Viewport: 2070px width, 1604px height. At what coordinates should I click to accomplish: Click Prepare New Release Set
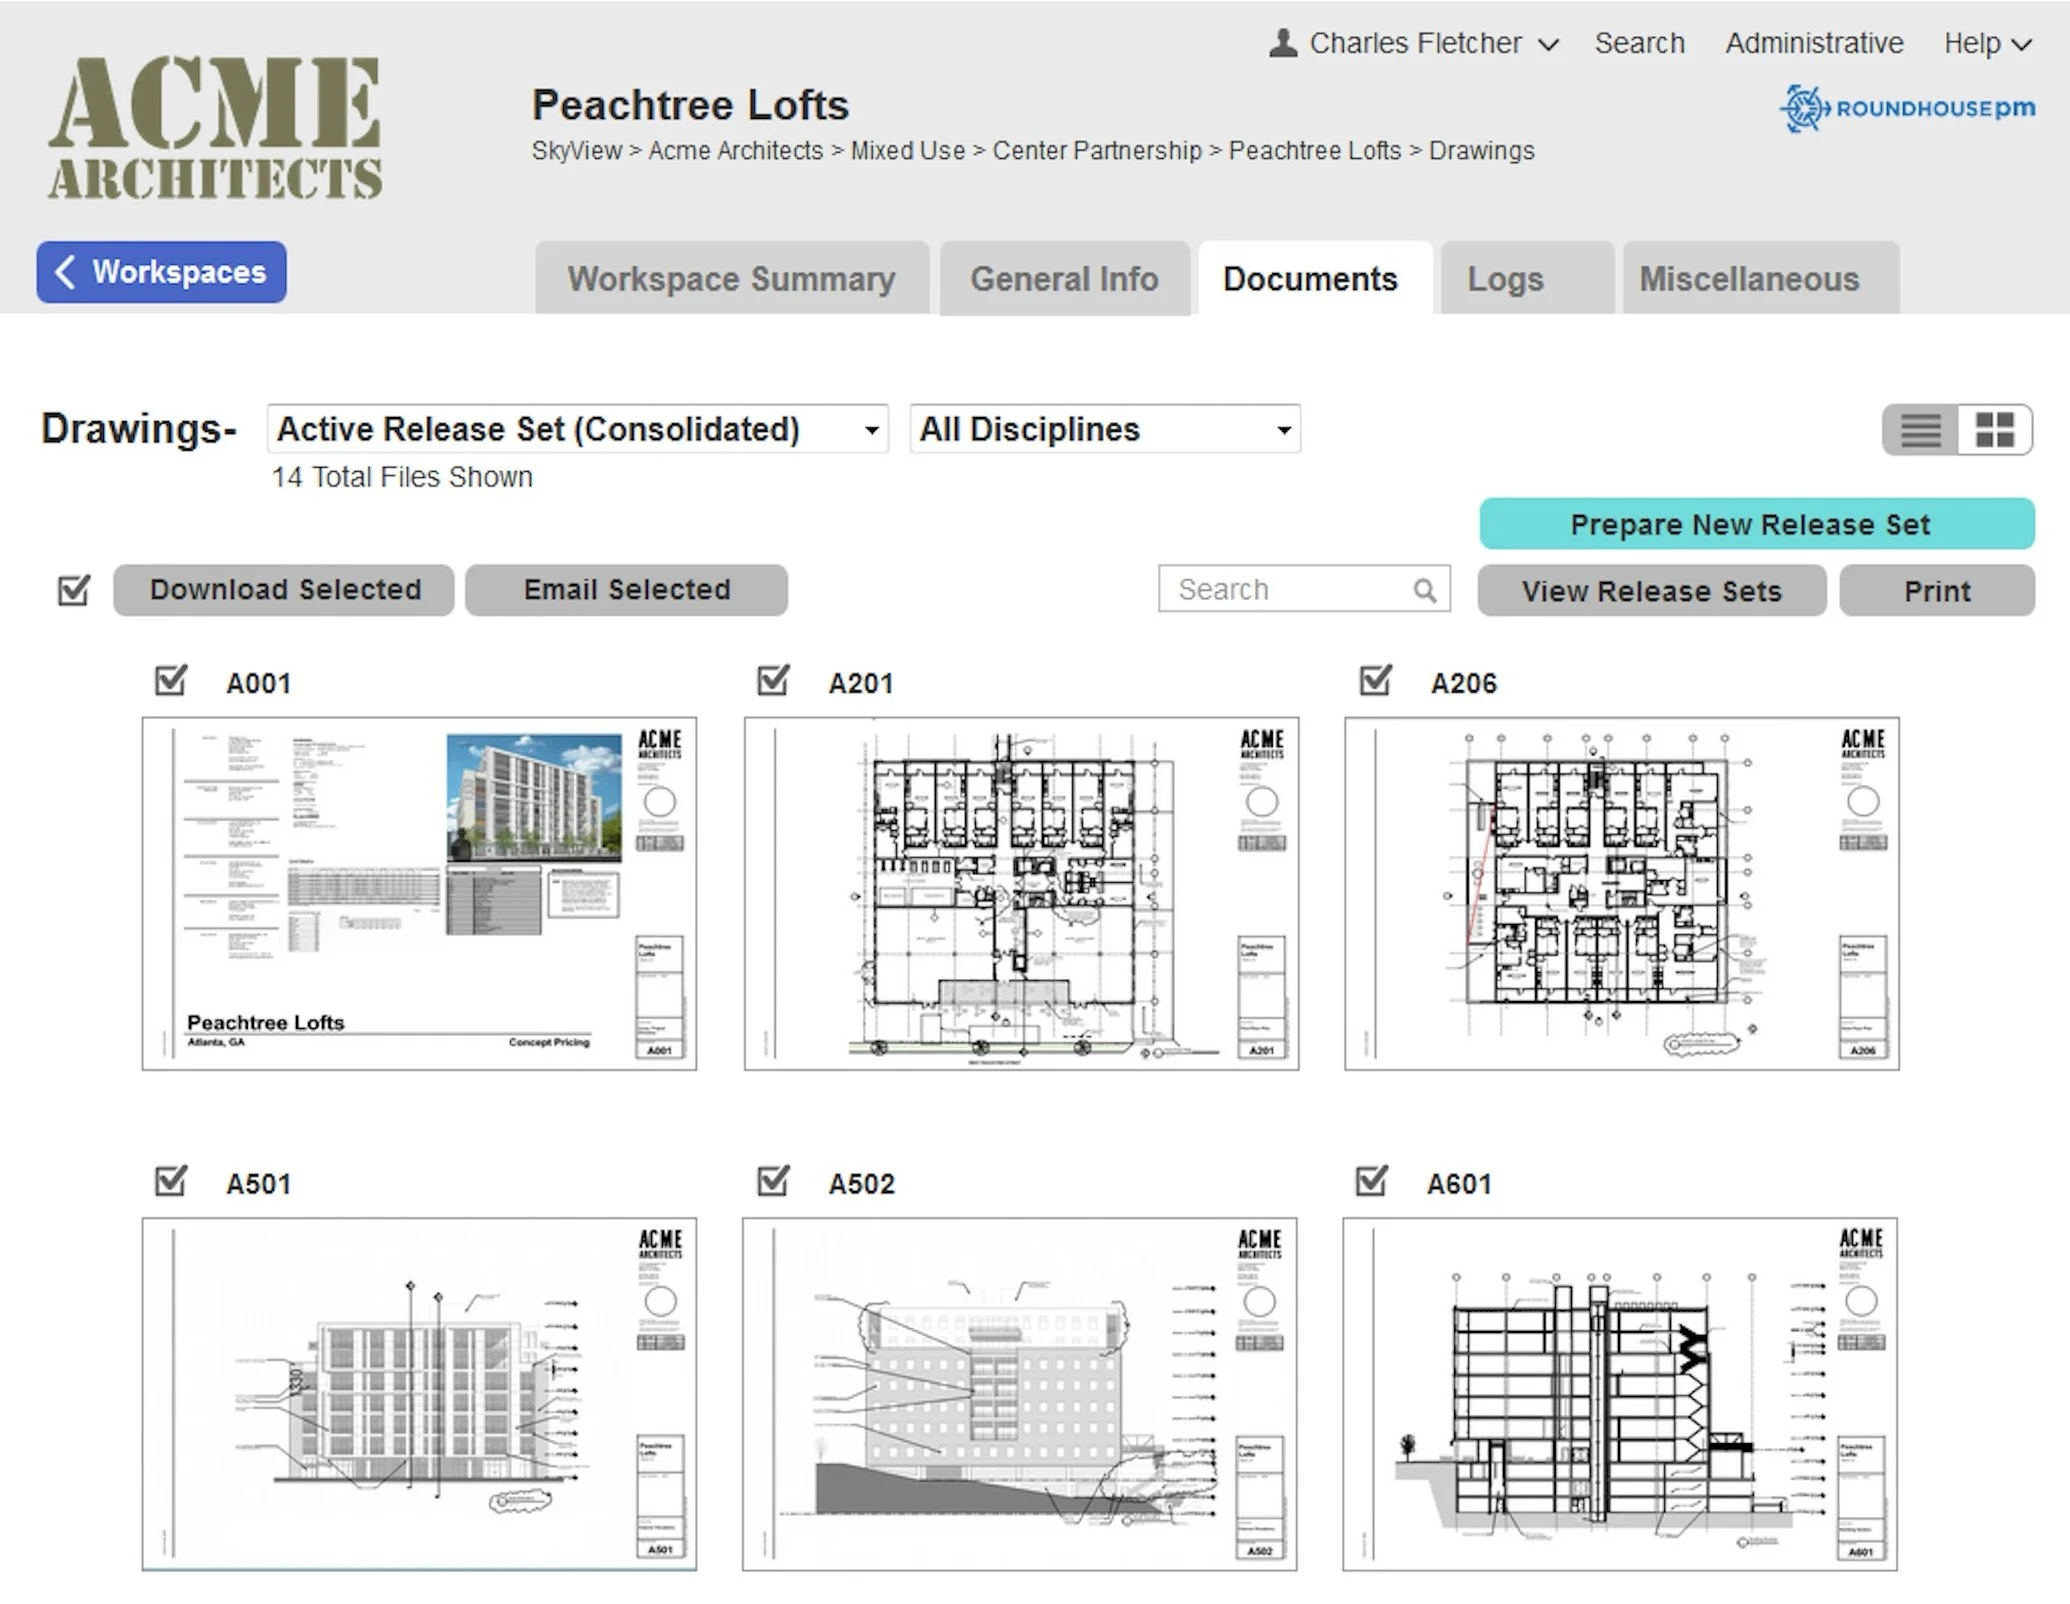click(x=1756, y=524)
